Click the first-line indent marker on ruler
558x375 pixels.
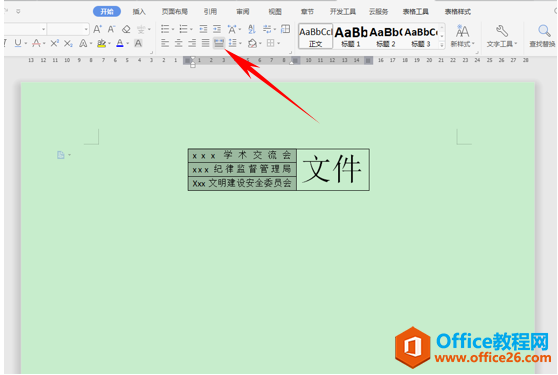click(193, 58)
